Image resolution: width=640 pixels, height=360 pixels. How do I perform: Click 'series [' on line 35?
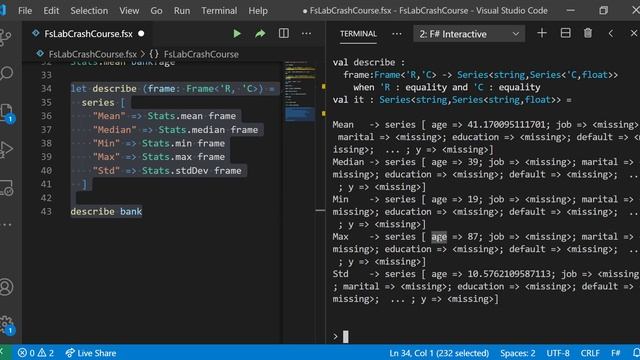point(103,102)
